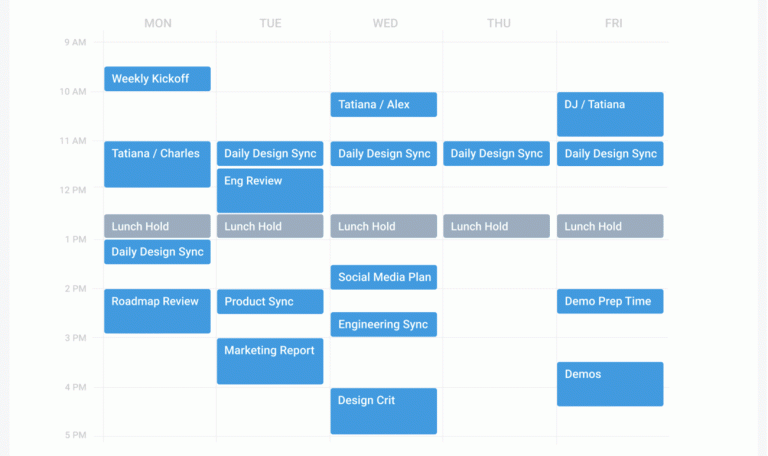This screenshot has width=768, height=456.
Task: Select the Product Sync event
Action: pos(270,302)
